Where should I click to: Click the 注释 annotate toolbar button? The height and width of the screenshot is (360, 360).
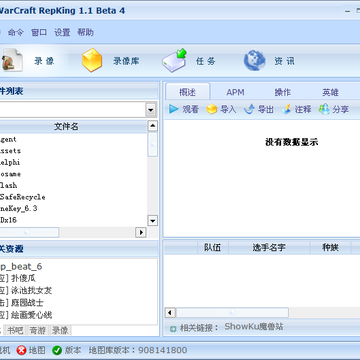pos(296,109)
